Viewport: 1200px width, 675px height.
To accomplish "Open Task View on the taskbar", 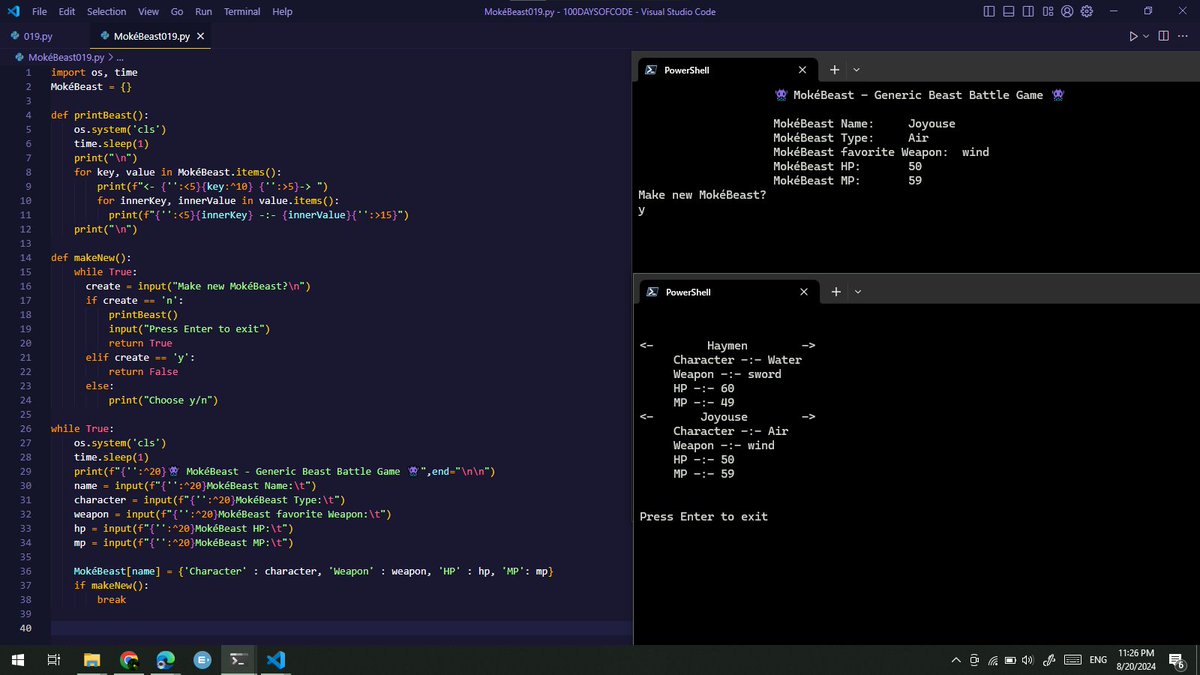I will coord(54,660).
